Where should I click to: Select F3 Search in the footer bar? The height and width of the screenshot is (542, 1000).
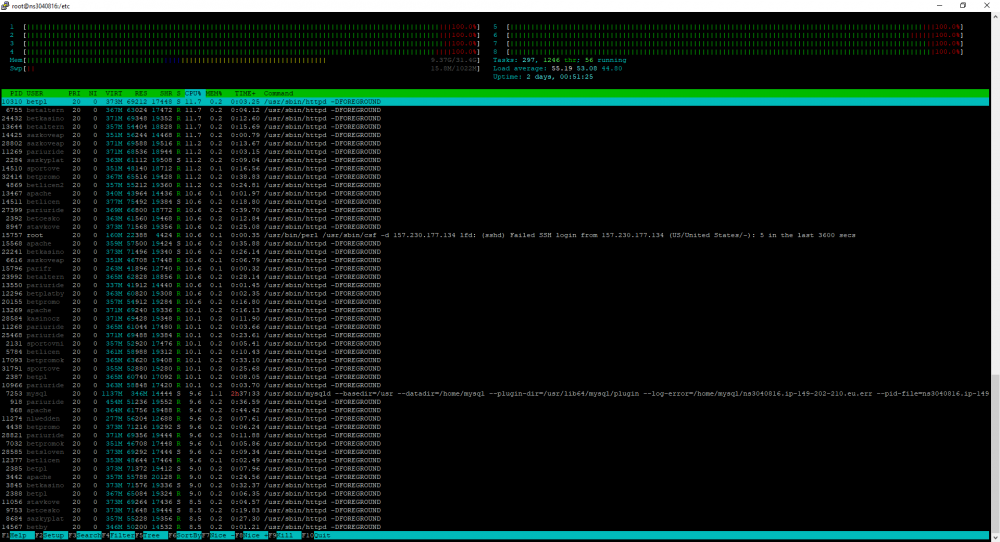tap(85, 536)
